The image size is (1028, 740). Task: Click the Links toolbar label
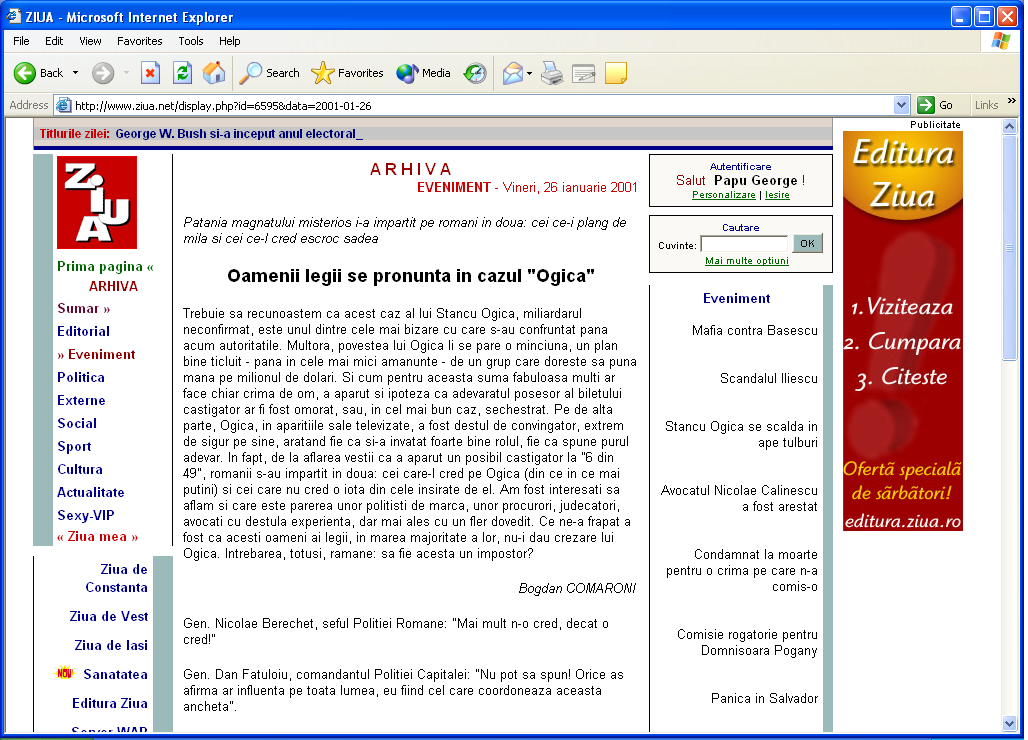tap(986, 105)
